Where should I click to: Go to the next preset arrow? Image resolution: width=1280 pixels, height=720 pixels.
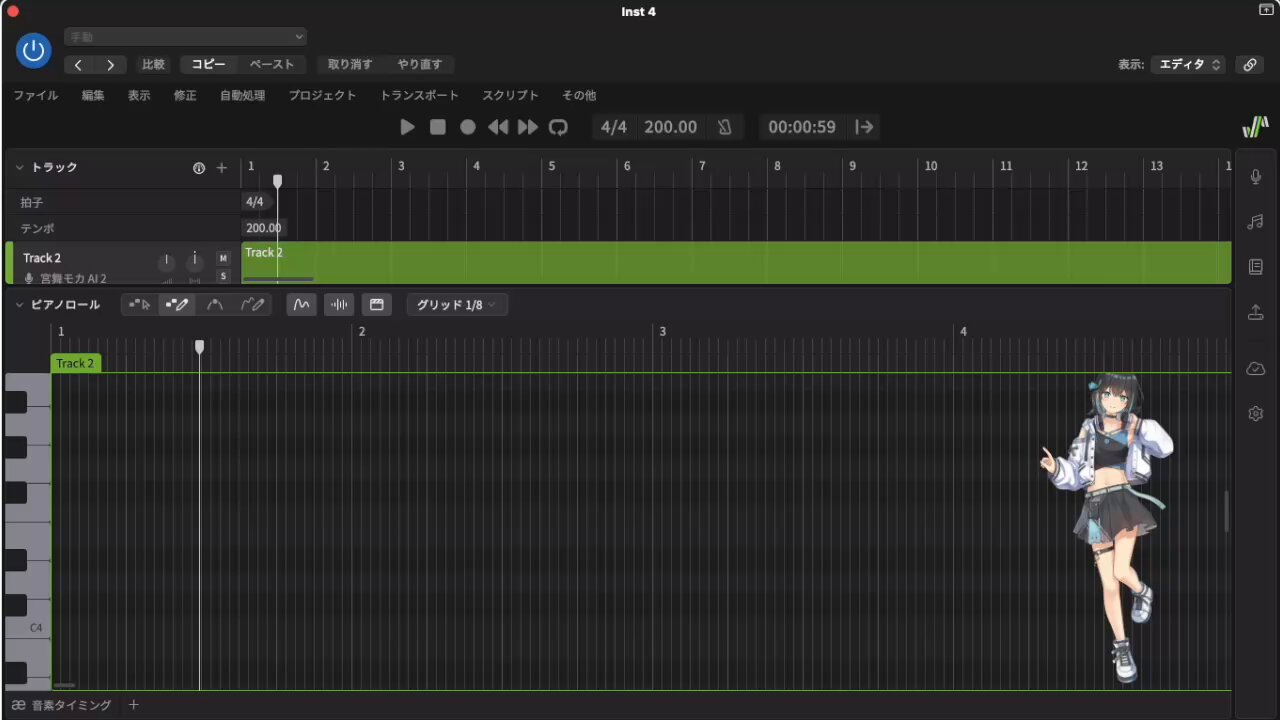110,65
